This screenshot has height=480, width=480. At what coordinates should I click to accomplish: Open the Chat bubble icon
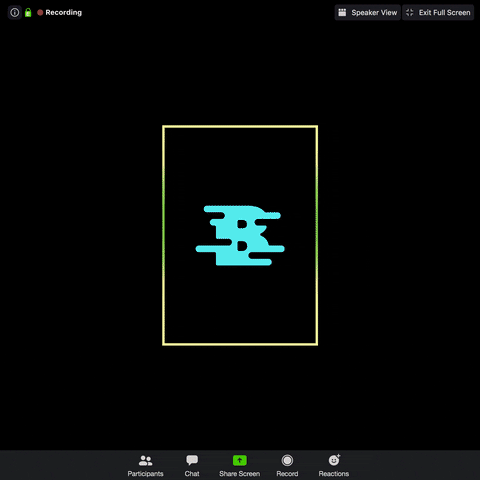coord(192,460)
